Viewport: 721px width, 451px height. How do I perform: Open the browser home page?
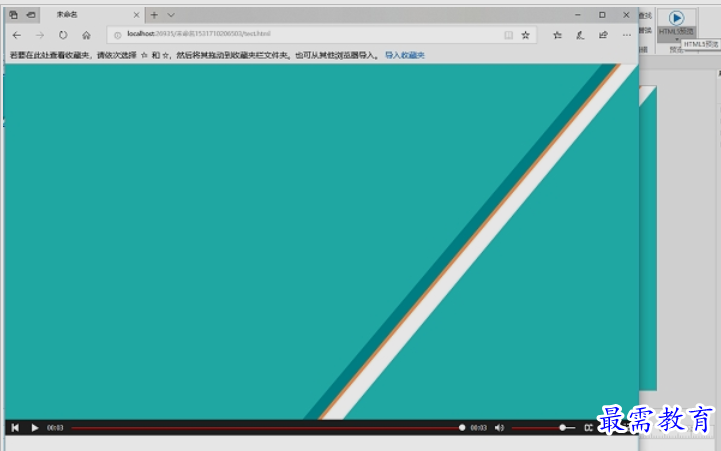click(x=86, y=35)
